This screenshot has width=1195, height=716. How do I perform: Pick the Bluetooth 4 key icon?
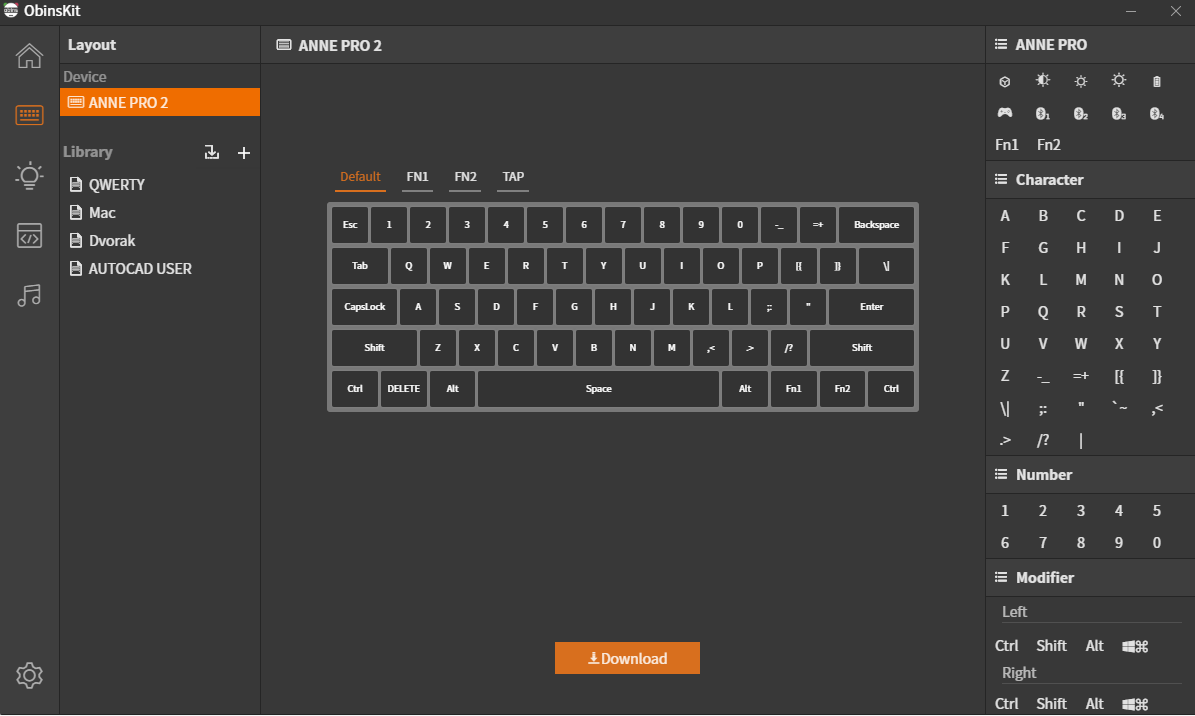point(1157,114)
